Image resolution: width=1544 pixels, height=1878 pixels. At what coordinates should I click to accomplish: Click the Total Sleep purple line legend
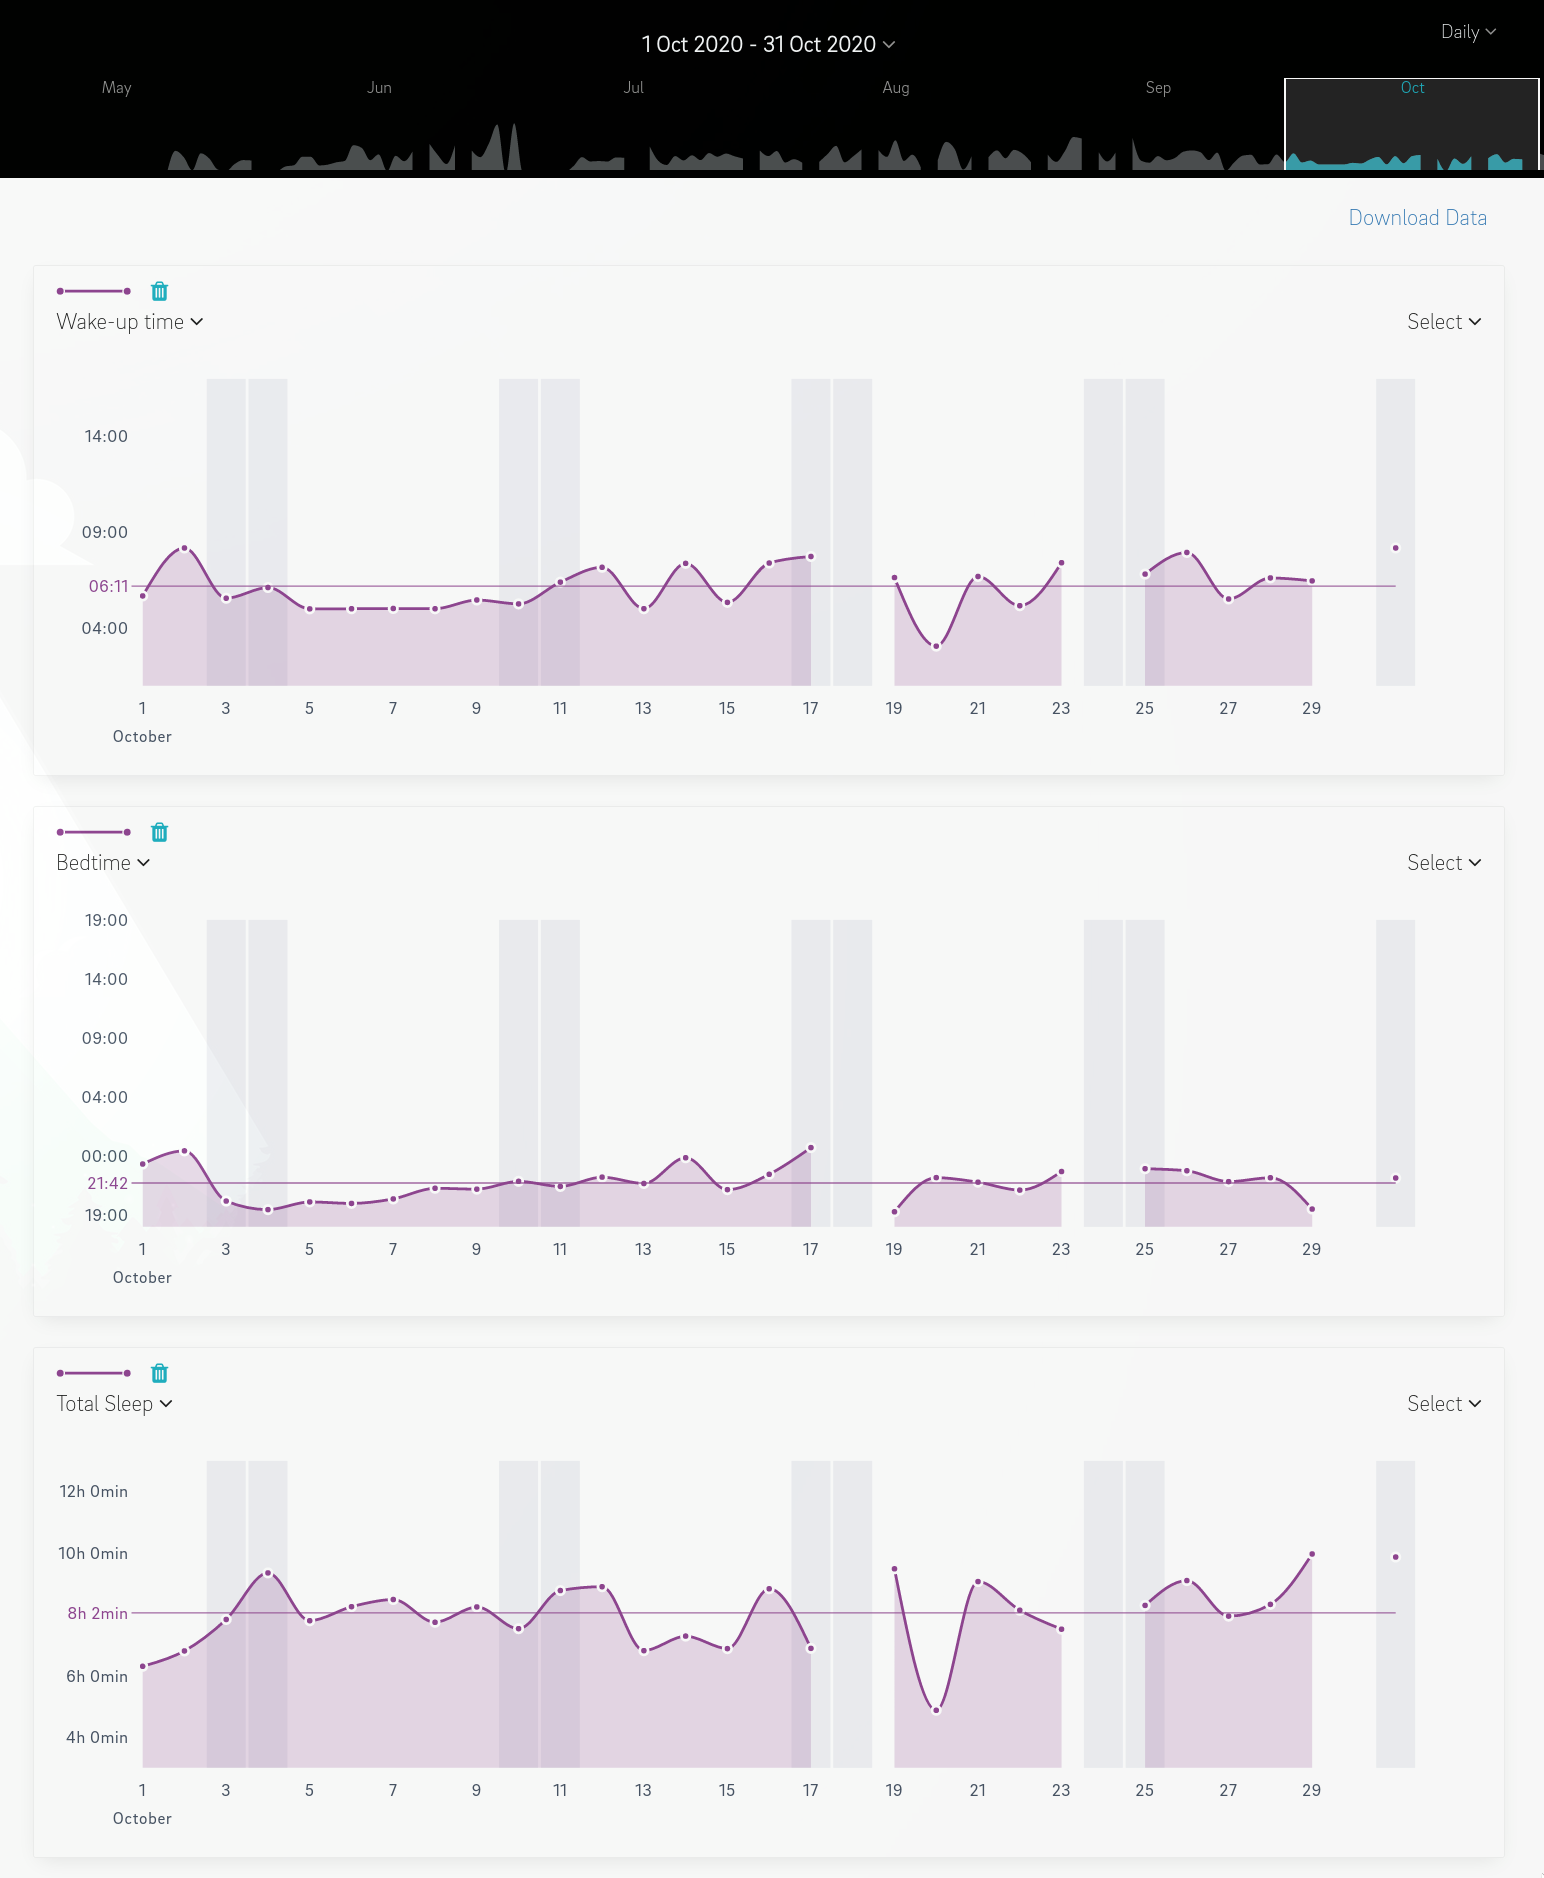94,1373
